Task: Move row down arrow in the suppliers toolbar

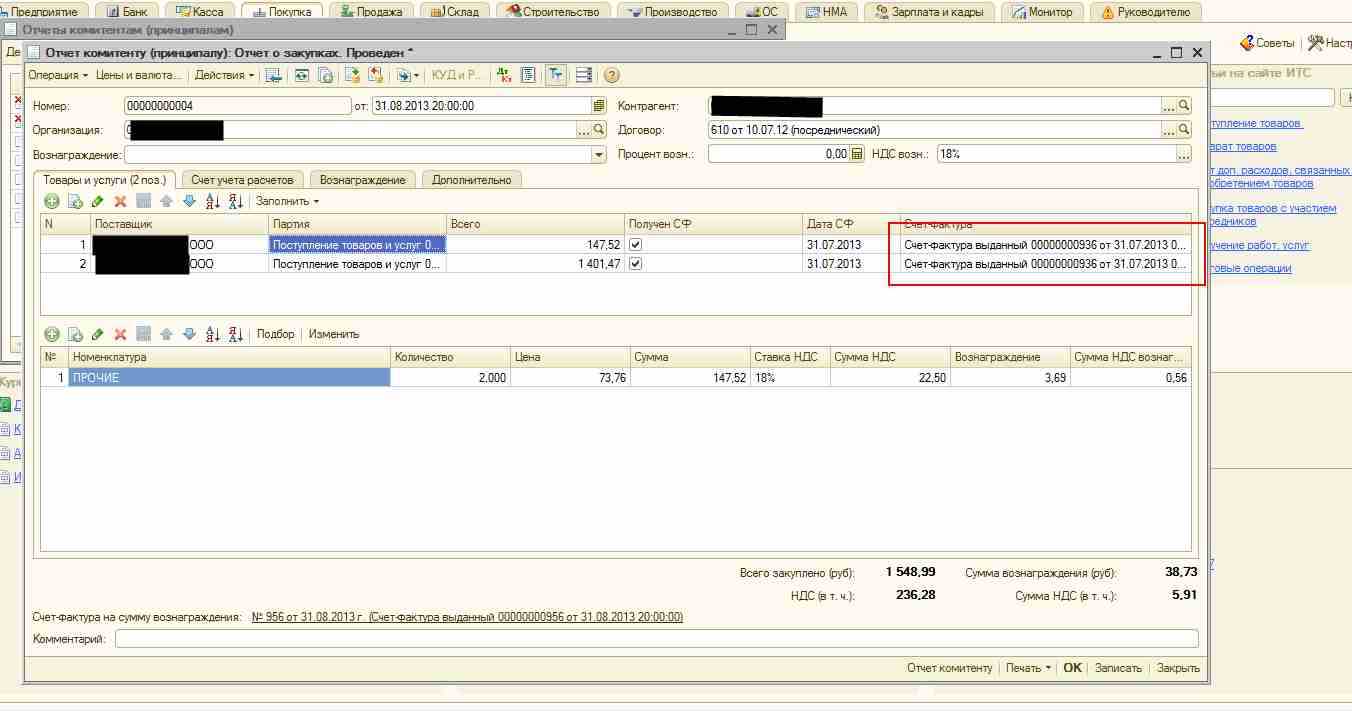Action: (189, 201)
